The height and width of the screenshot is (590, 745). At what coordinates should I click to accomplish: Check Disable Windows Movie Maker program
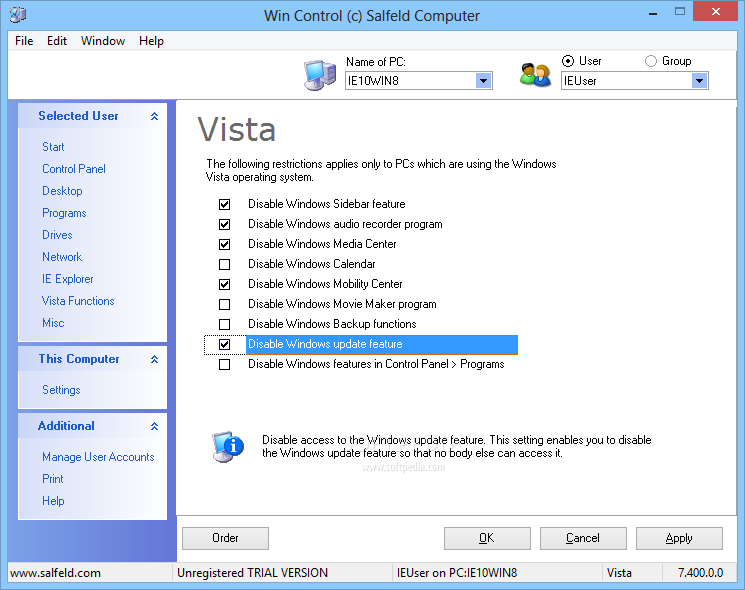click(224, 304)
